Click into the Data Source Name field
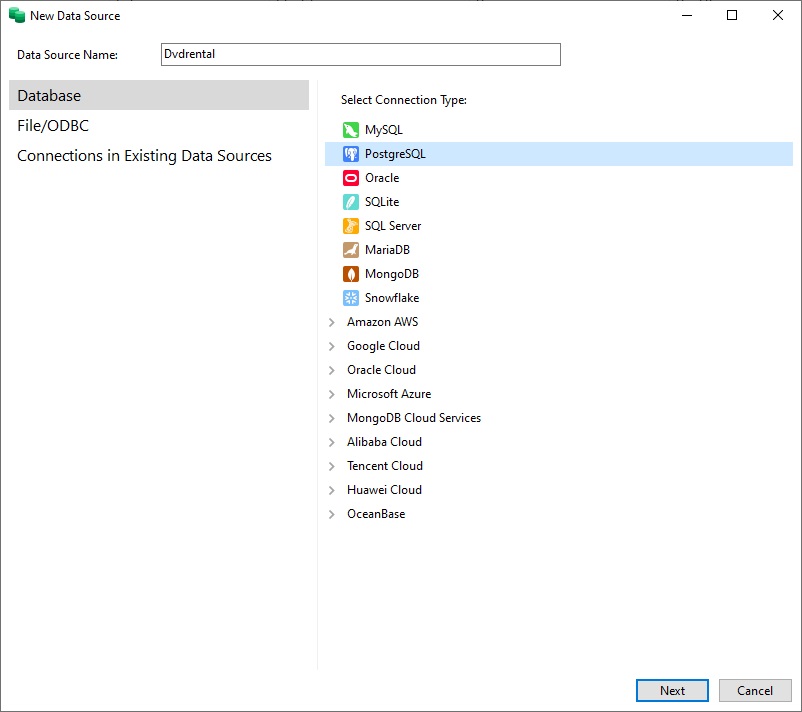This screenshot has width=802, height=712. [361, 54]
